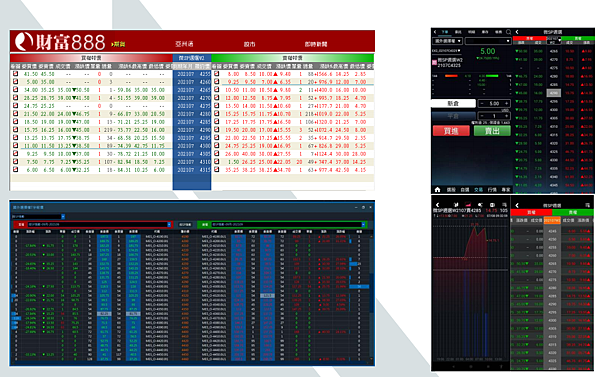
Task: Click the order icon on the put row with bid 11.00
Action: pyautogui.click(x=16, y=145)
